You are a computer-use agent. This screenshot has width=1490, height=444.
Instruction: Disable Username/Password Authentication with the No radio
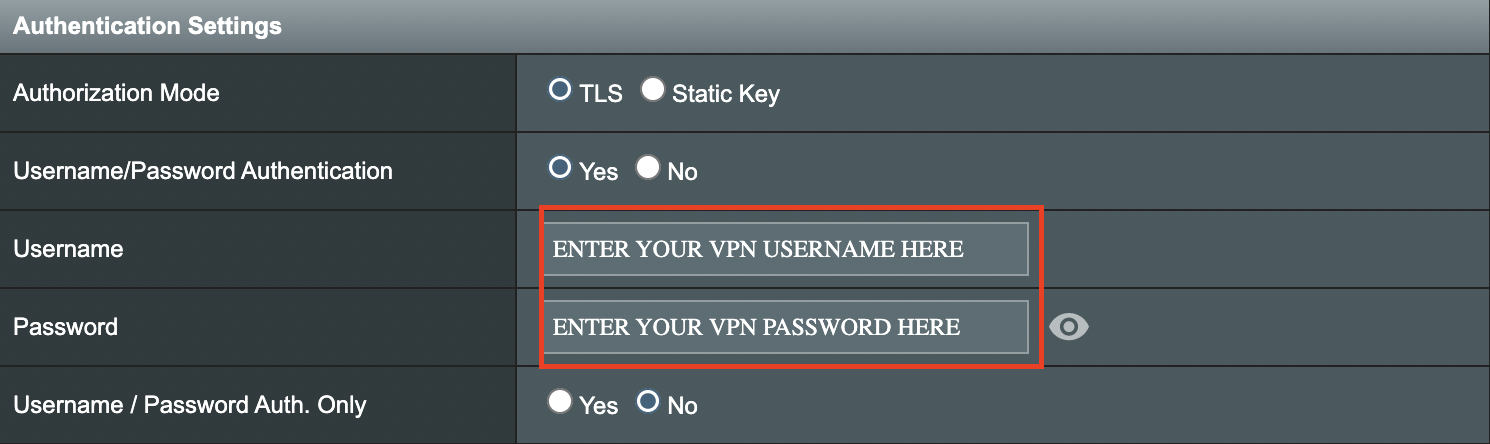pyautogui.click(x=648, y=167)
